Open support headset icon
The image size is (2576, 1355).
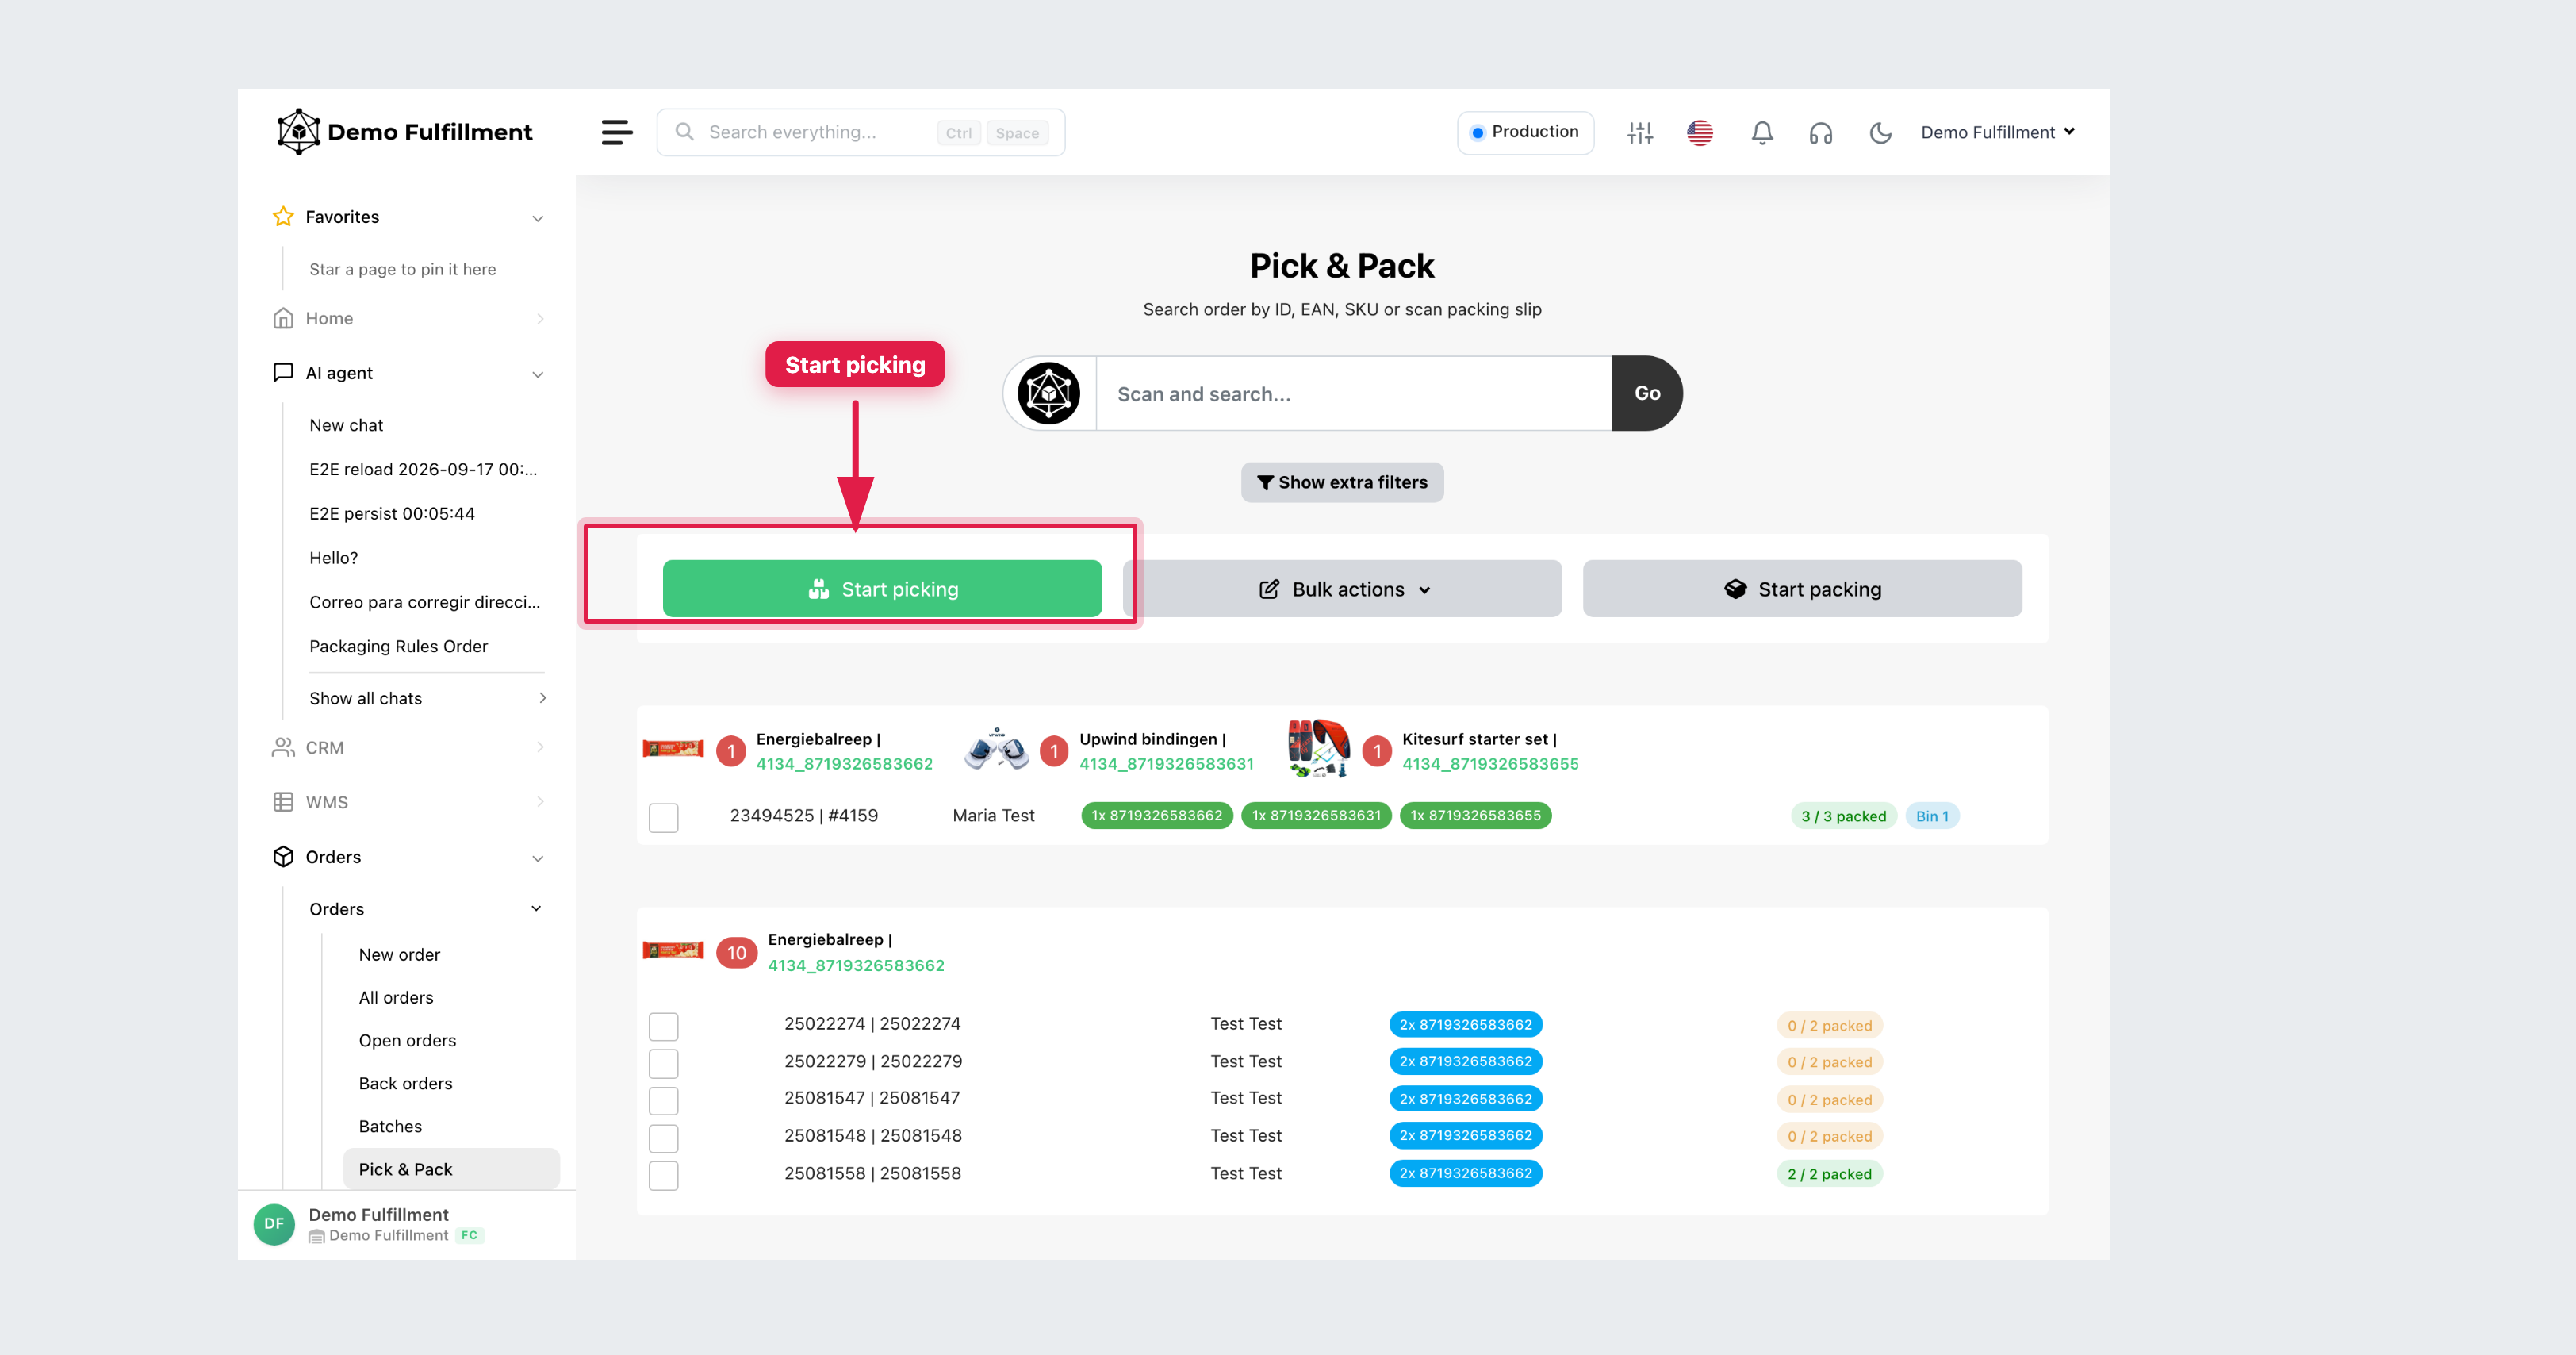(x=1821, y=132)
